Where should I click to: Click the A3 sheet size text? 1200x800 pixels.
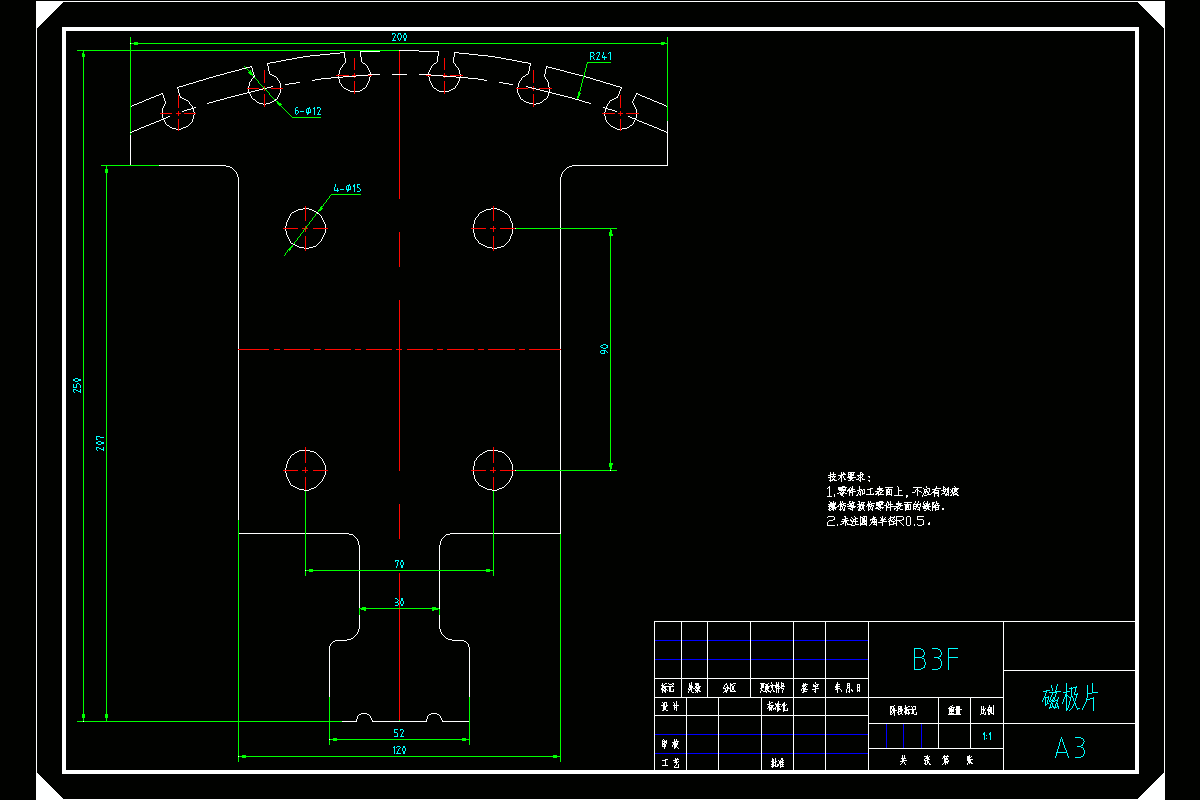tap(1070, 747)
